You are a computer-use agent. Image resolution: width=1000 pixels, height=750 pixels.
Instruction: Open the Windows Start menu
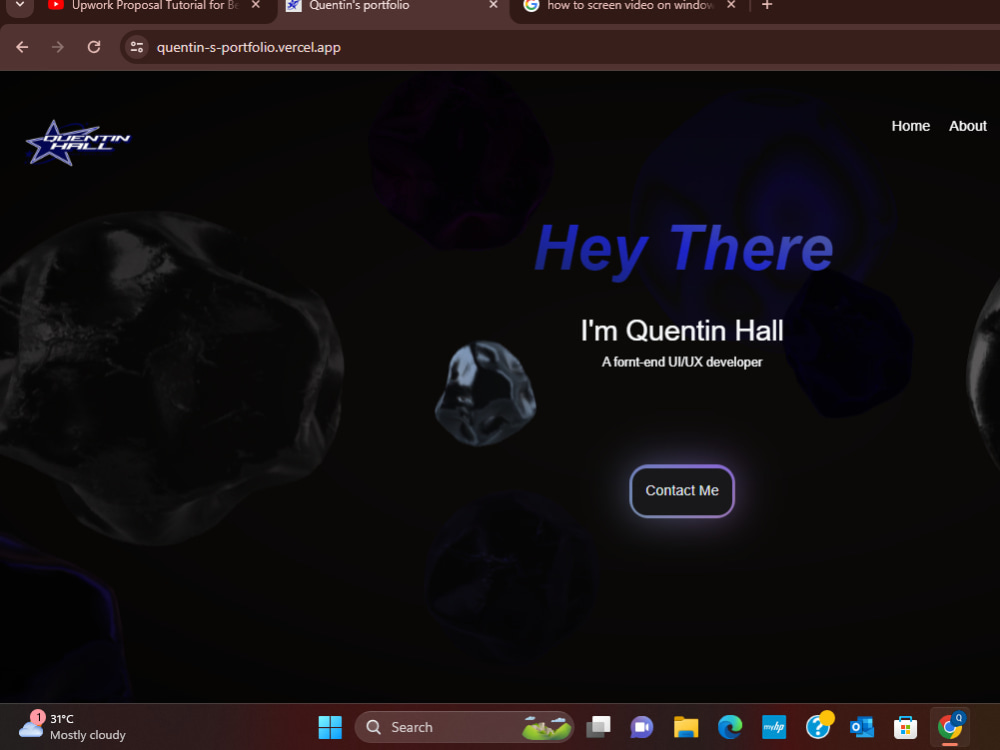[330, 727]
